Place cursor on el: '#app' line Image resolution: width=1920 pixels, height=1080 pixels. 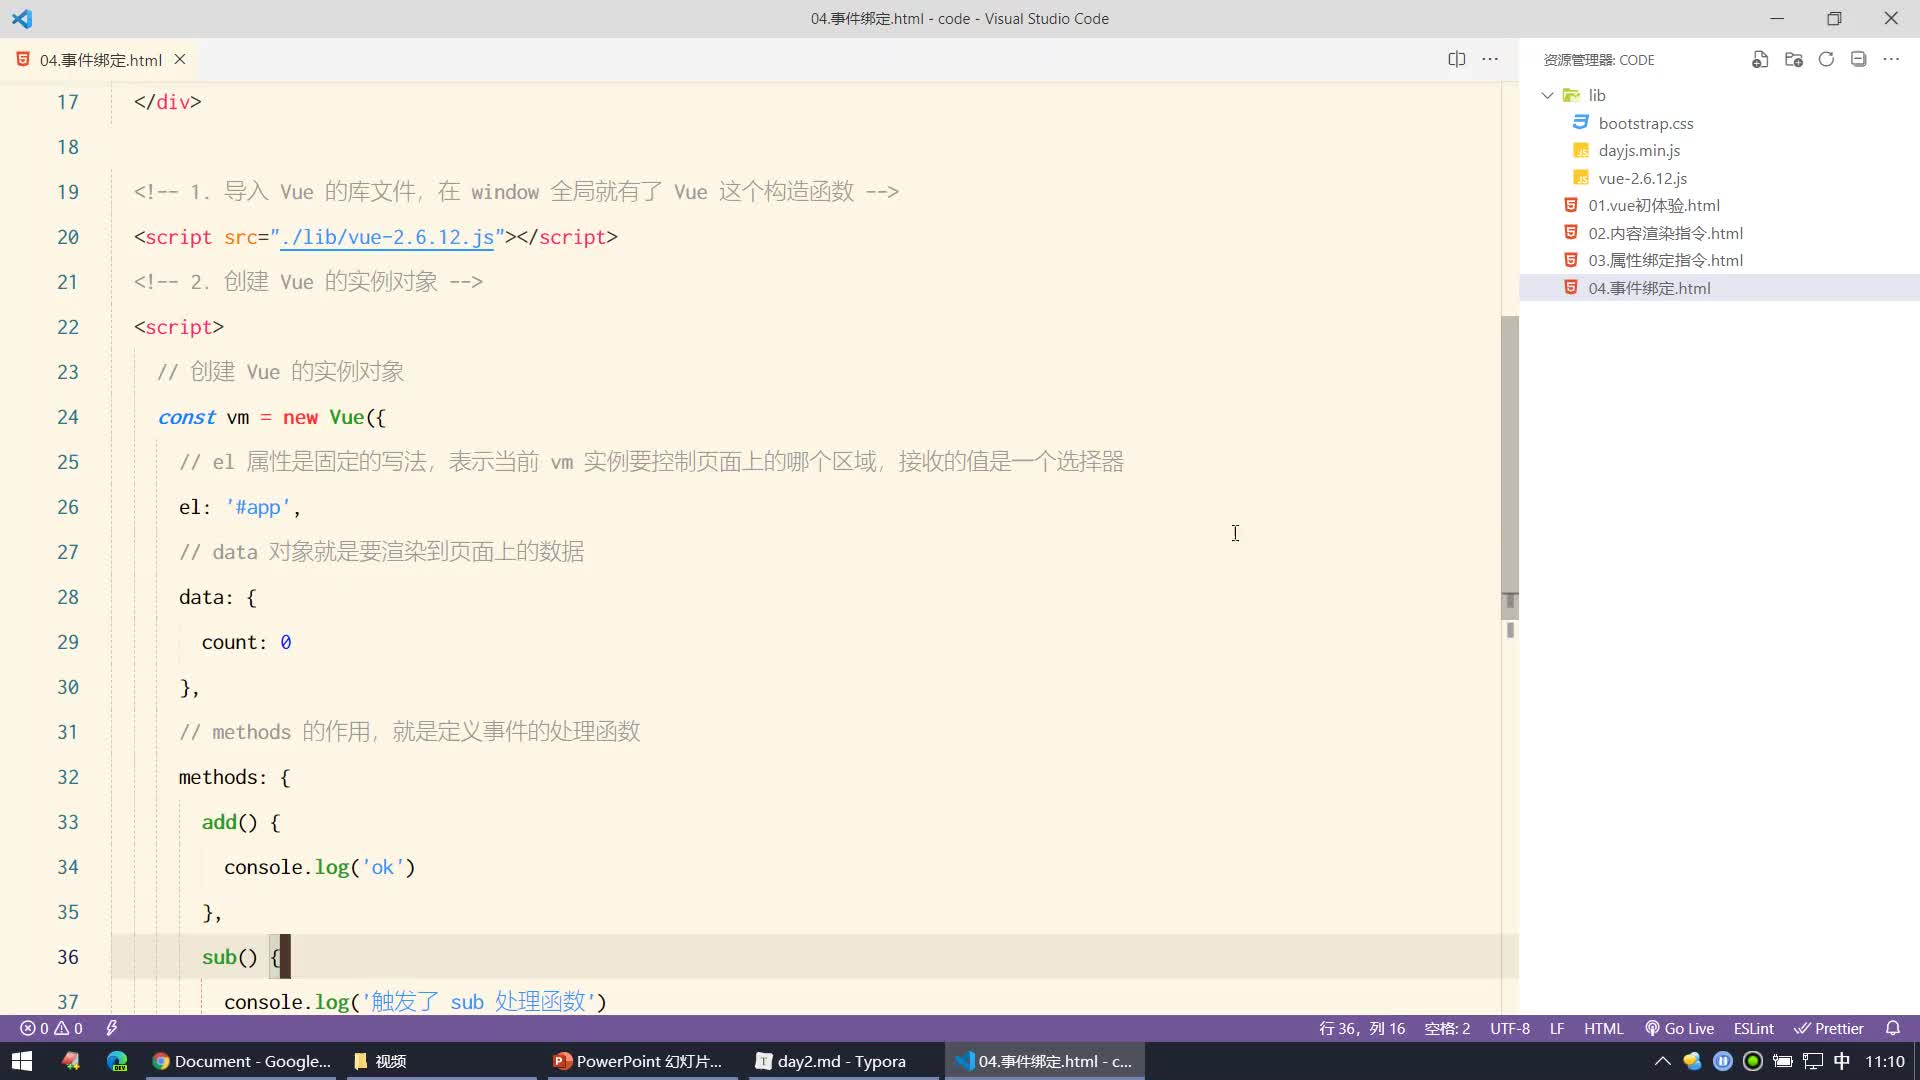[240, 507]
